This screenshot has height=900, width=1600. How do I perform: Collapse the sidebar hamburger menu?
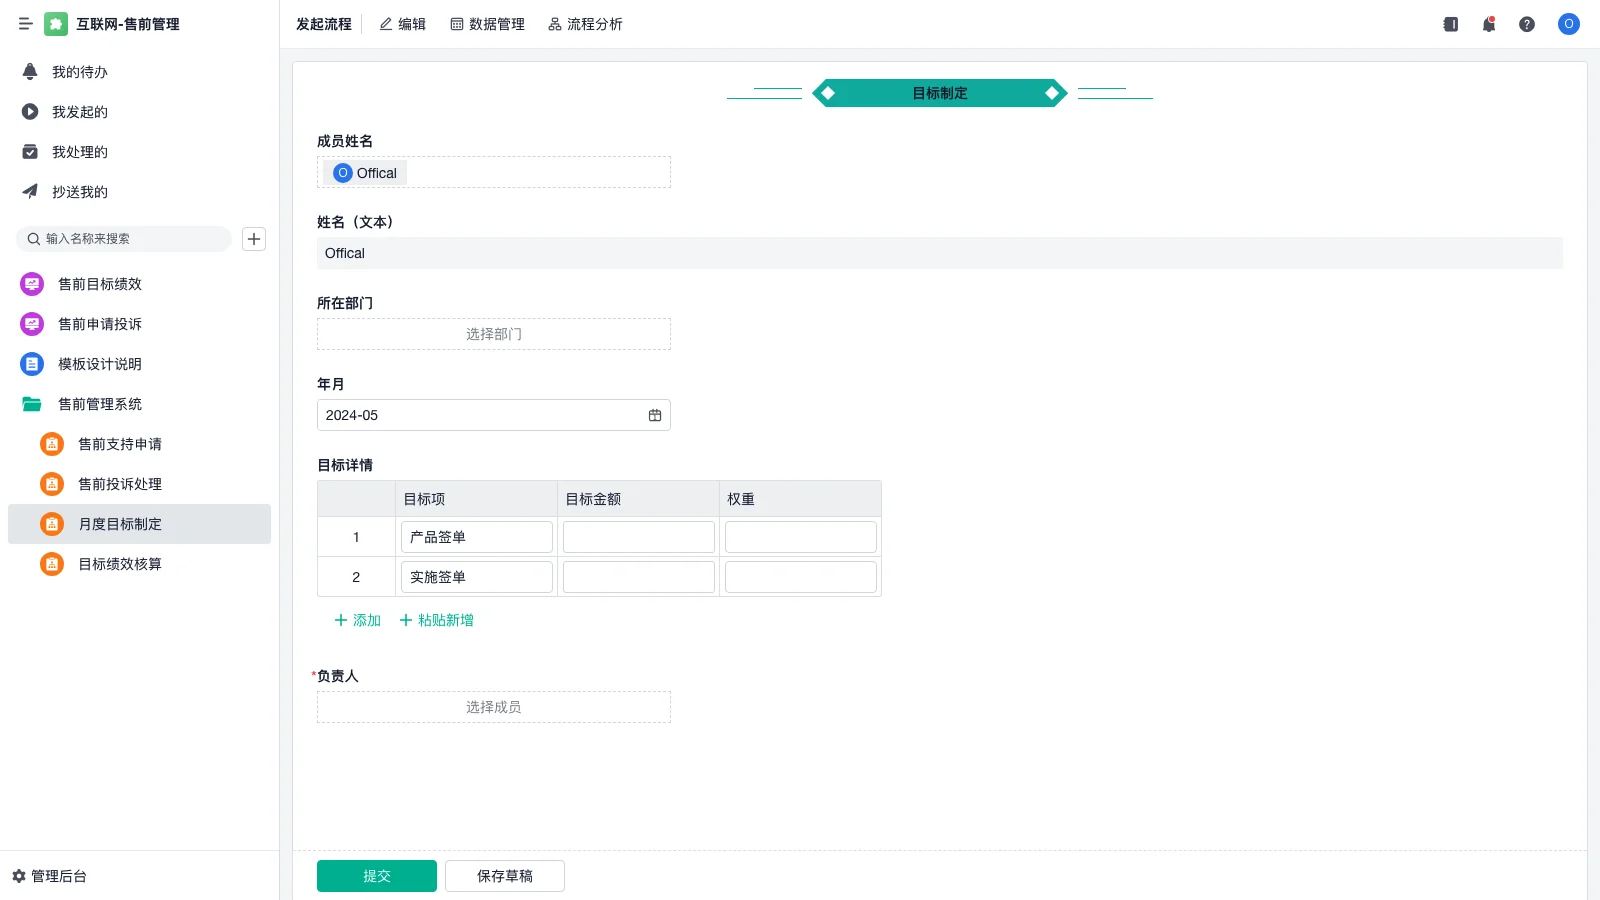[25, 24]
